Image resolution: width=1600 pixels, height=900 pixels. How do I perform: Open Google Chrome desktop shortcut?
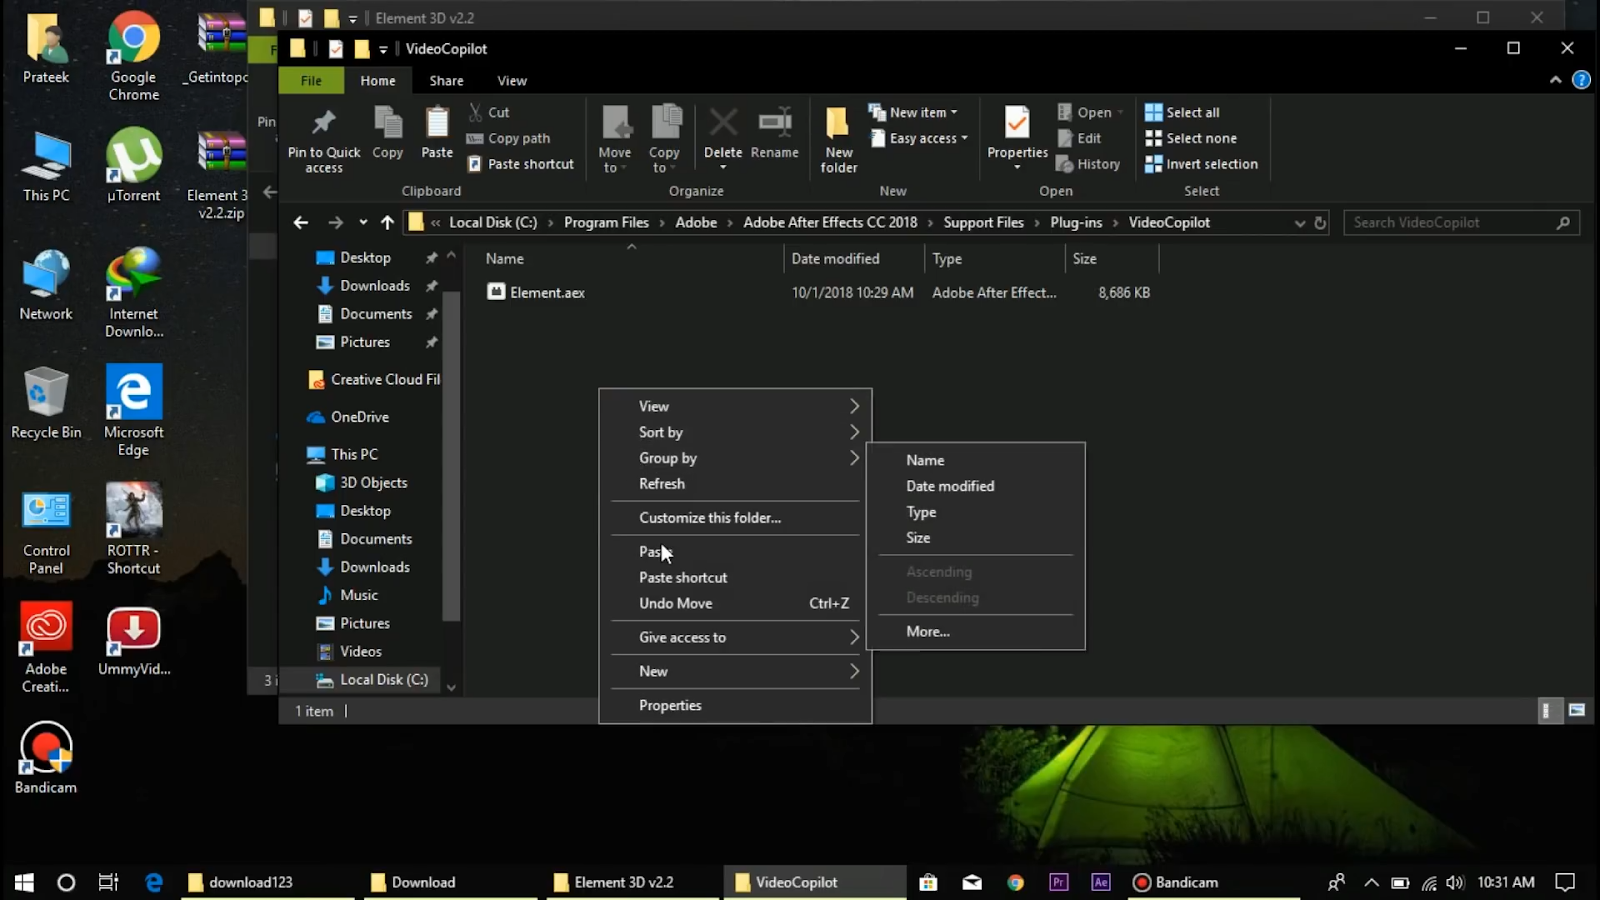click(134, 56)
